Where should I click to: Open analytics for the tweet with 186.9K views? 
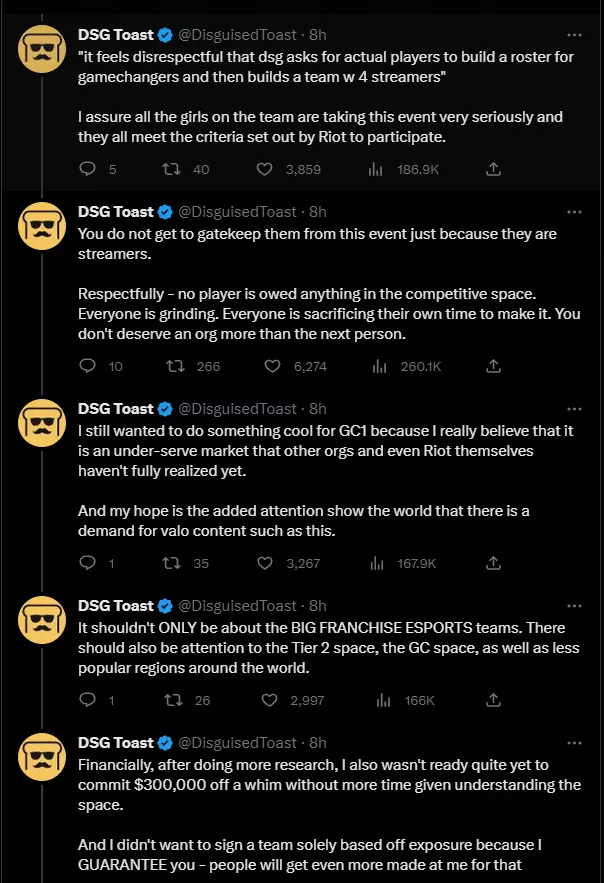374,169
